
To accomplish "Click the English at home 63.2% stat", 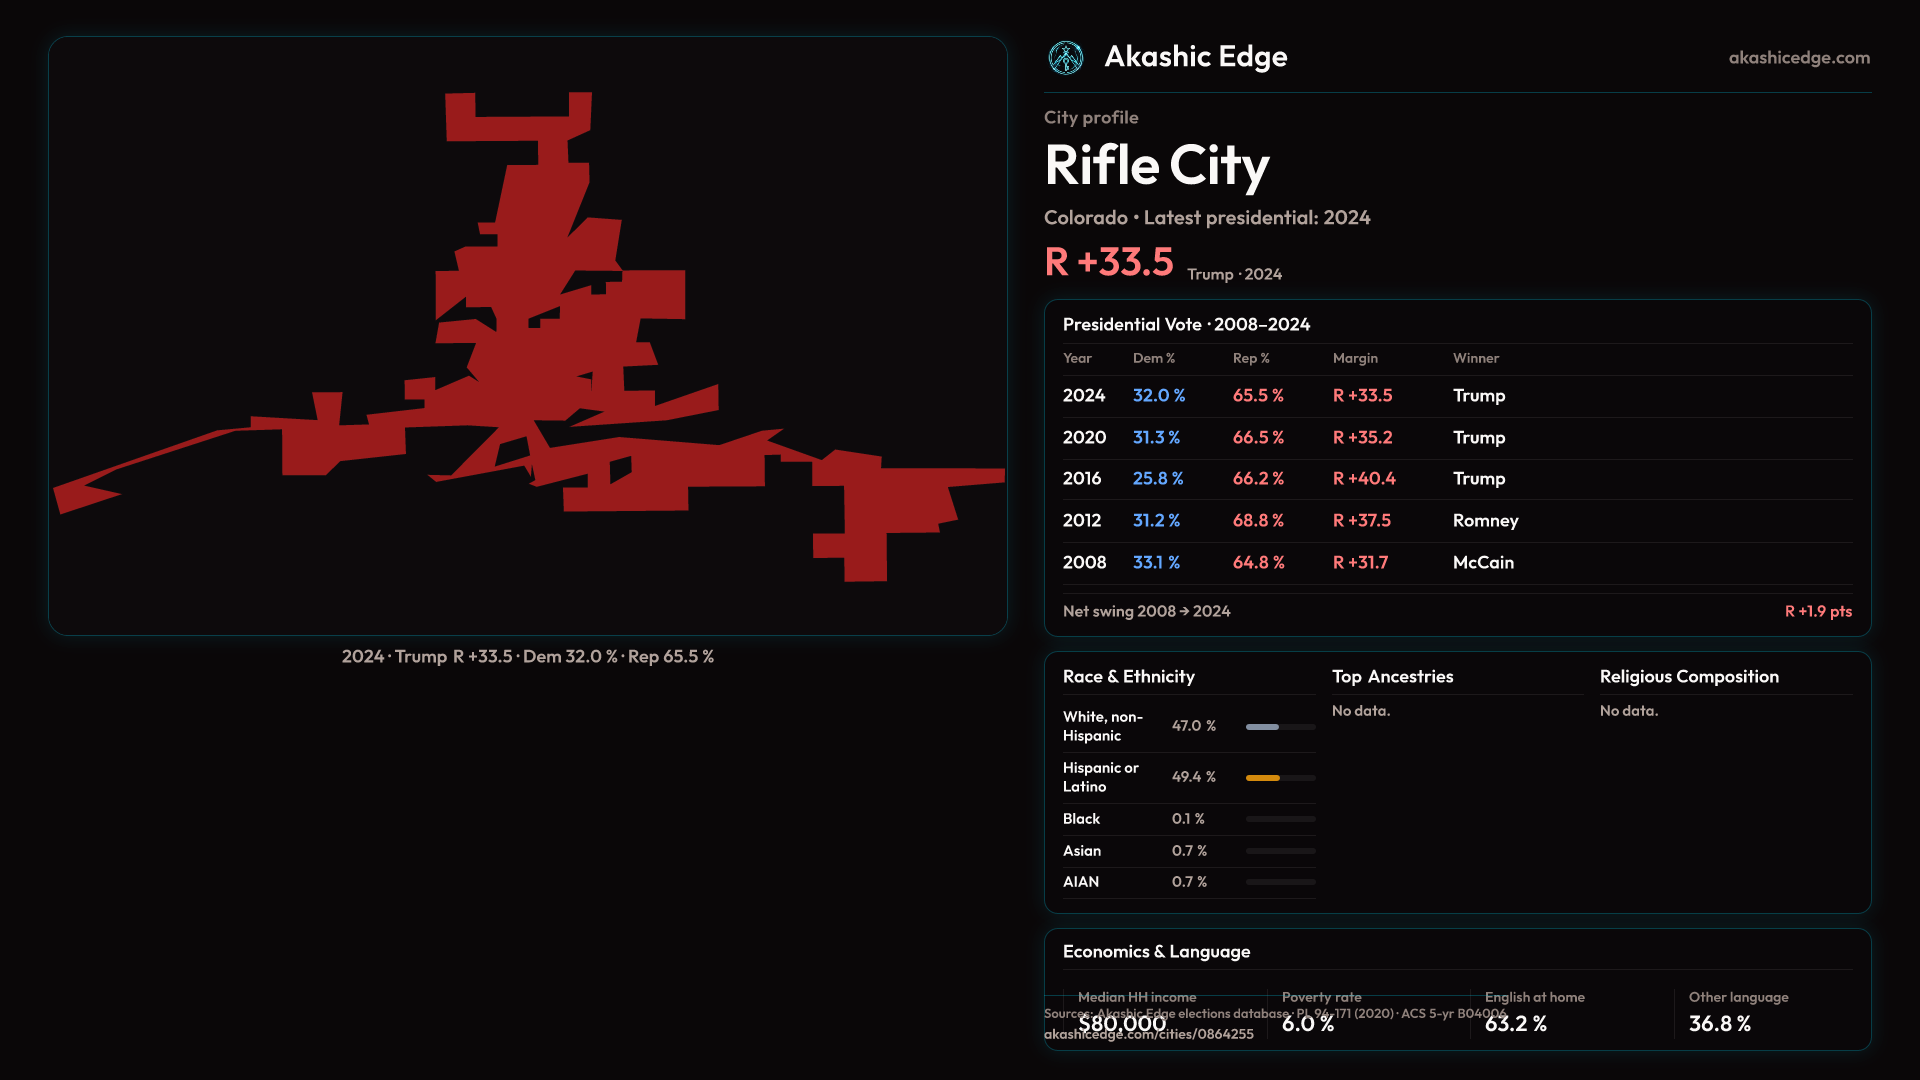I will pos(1515,1024).
